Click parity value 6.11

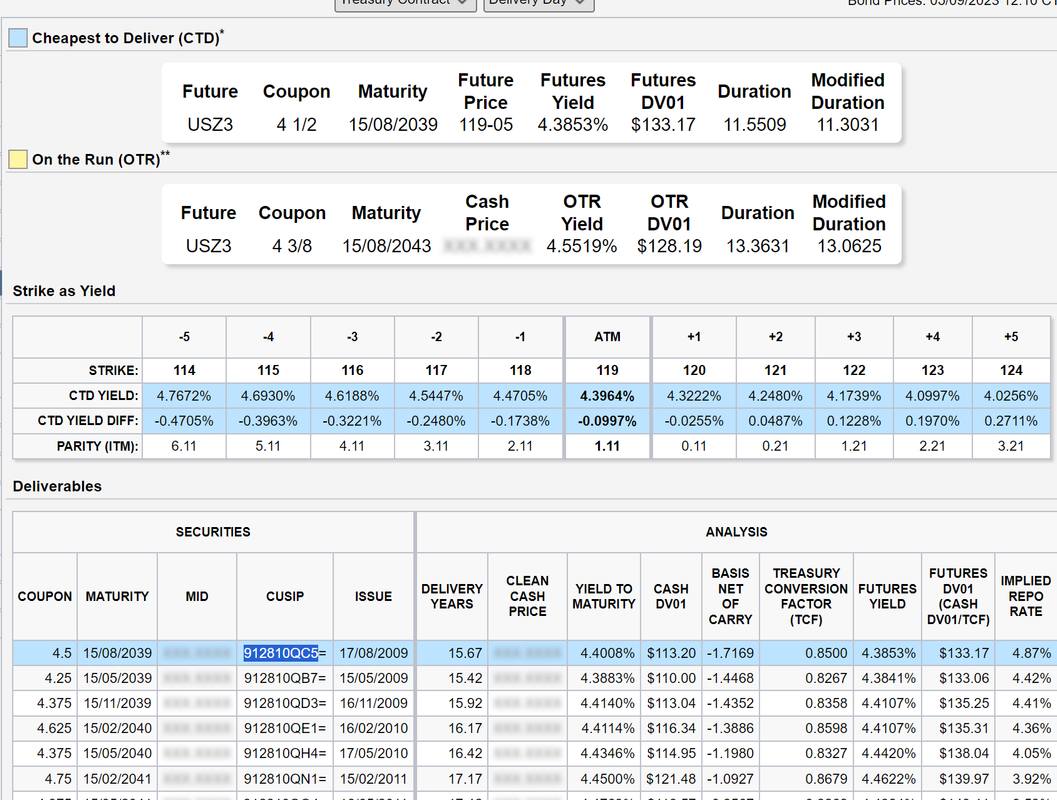pyautogui.click(x=184, y=446)
